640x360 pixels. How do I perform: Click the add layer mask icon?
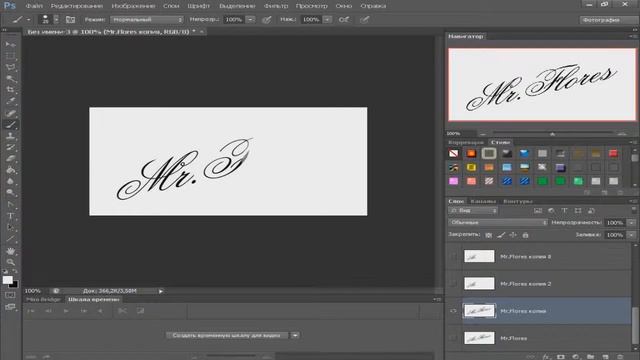[x=561, y=357]
